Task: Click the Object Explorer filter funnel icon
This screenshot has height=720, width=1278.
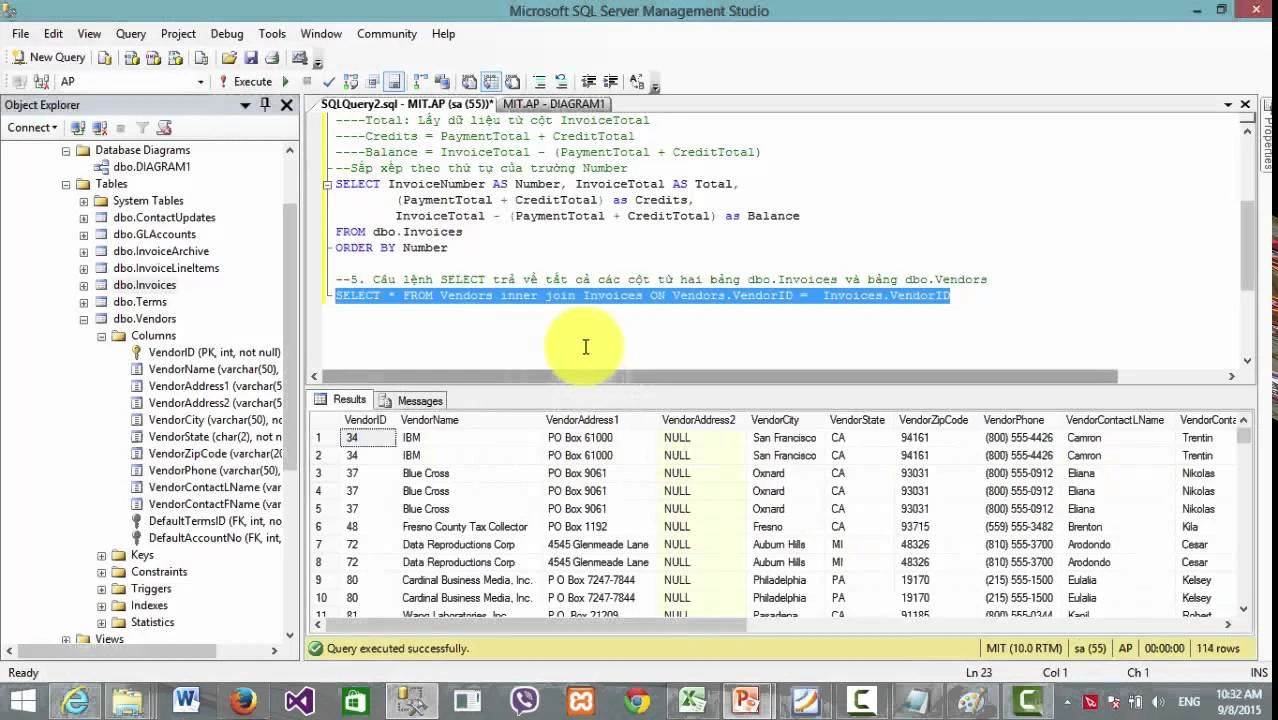Action: coord(142,128)
